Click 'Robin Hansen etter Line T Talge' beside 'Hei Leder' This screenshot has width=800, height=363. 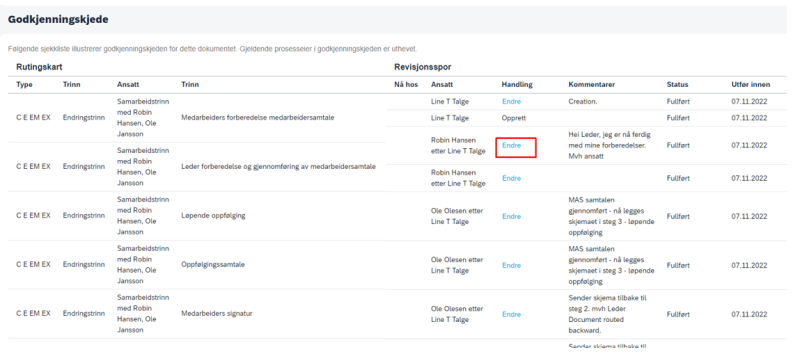click(458, 146)
